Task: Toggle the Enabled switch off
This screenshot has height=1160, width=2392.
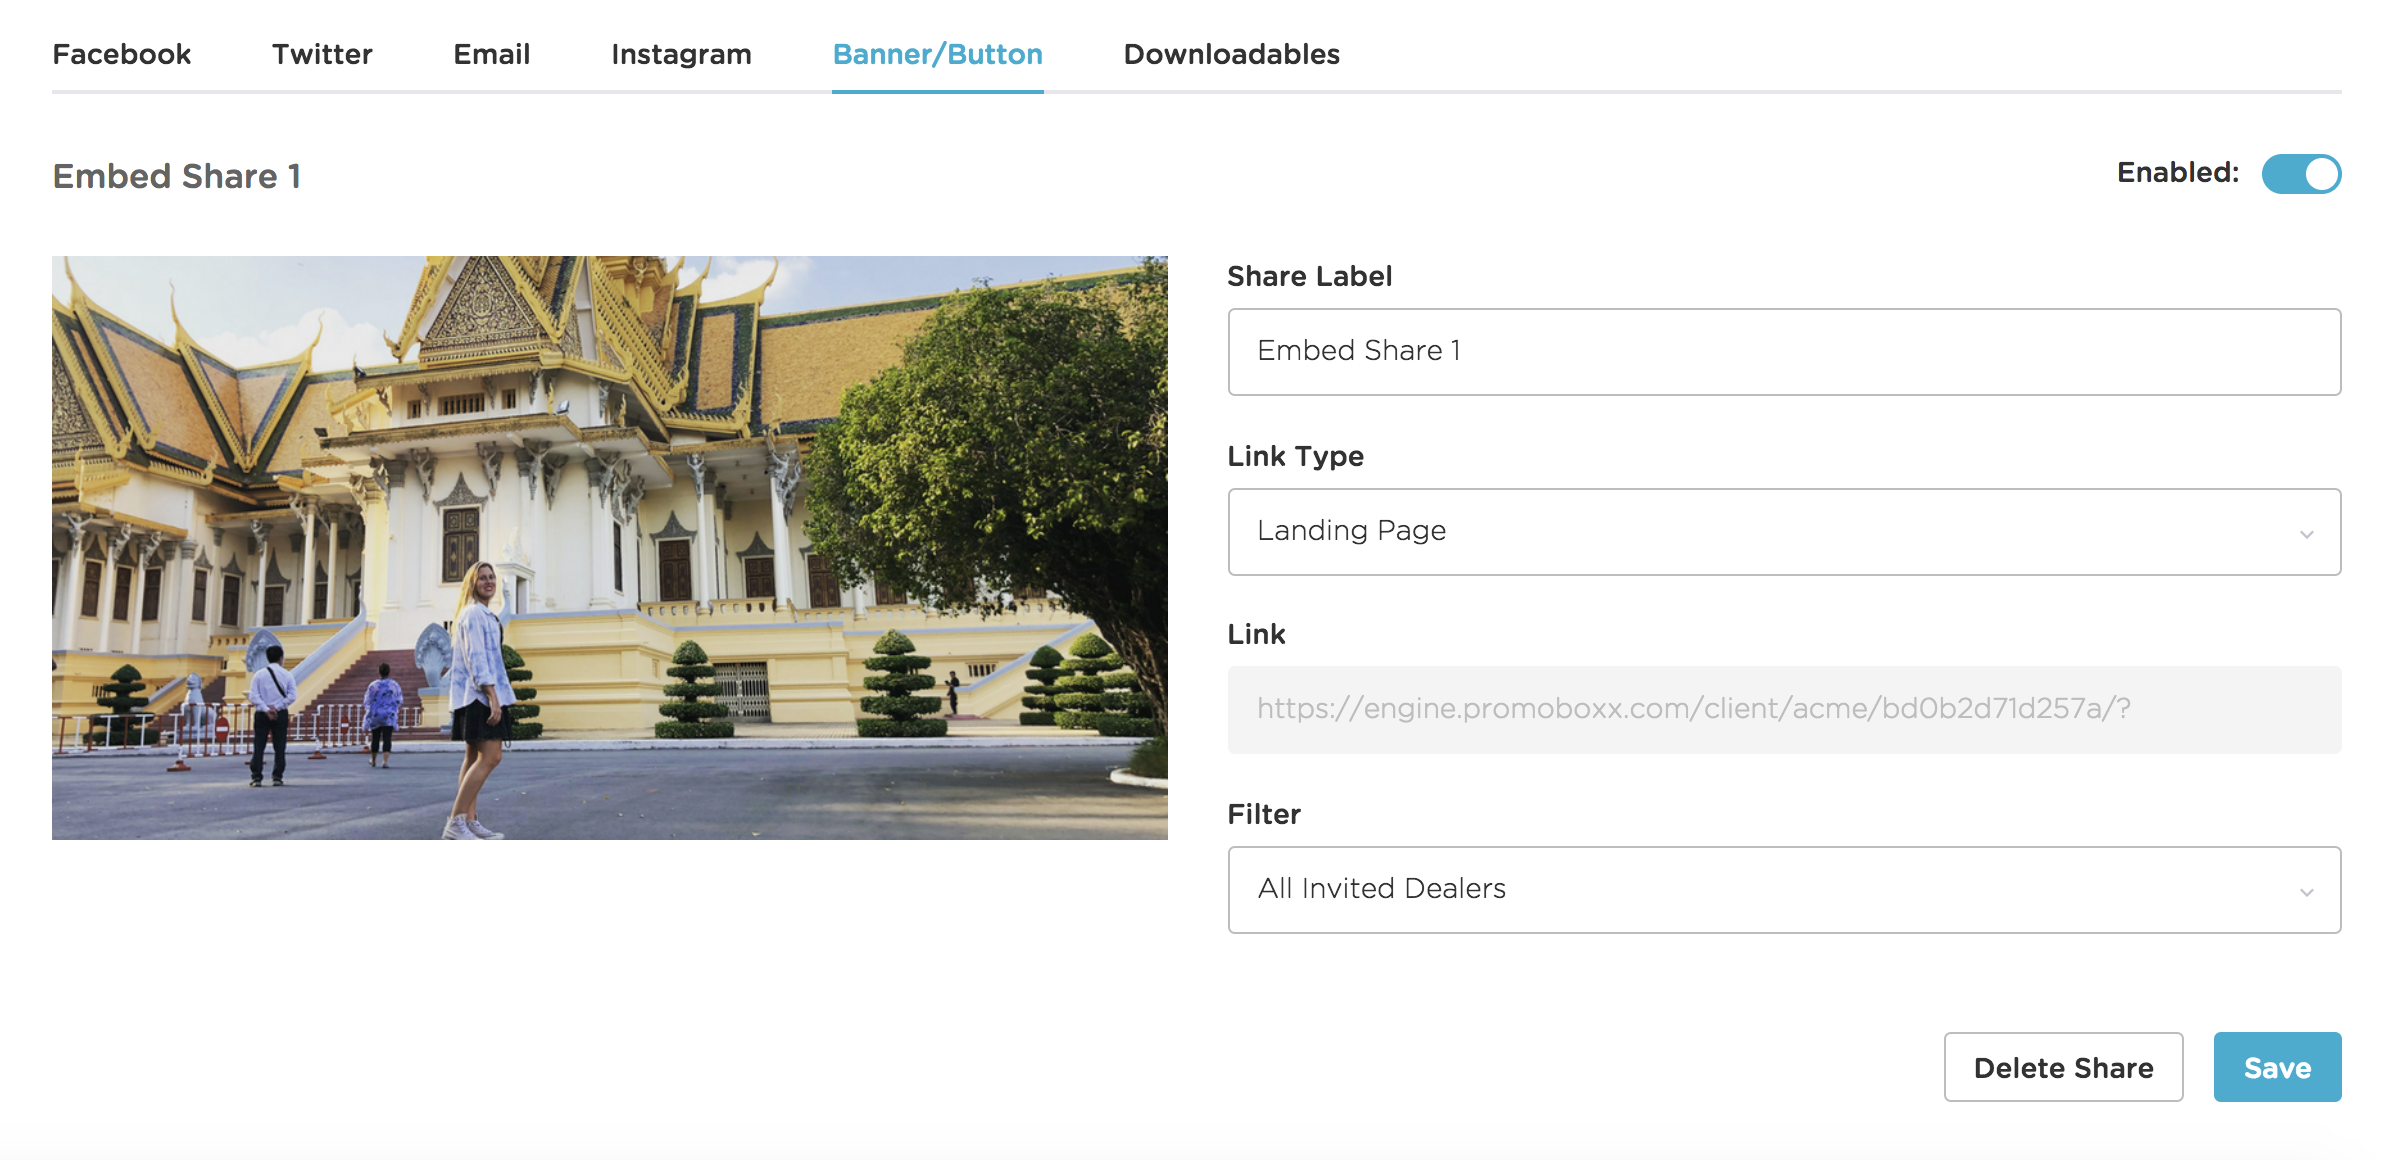Action: (2301, 174)
